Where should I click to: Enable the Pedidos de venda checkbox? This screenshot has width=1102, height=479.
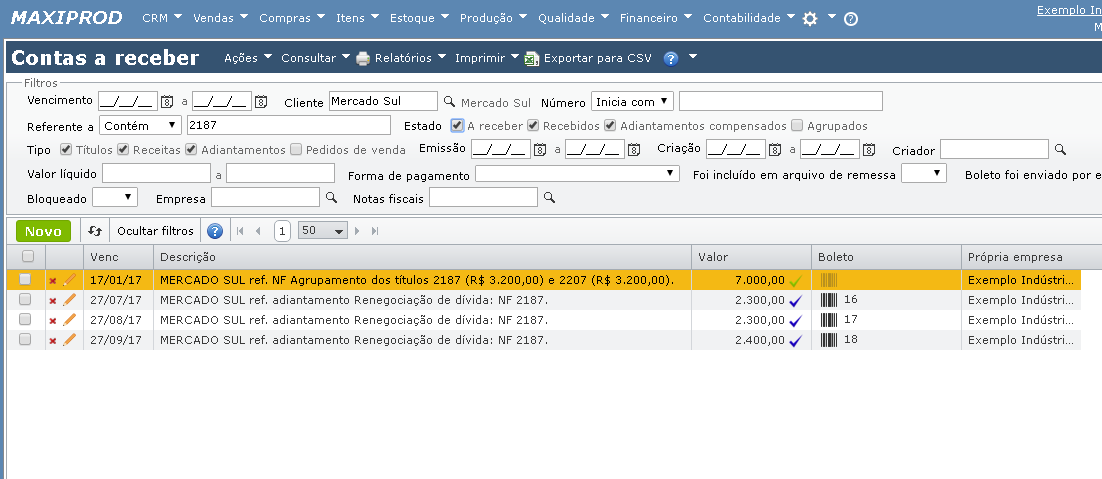click(296, 150)
